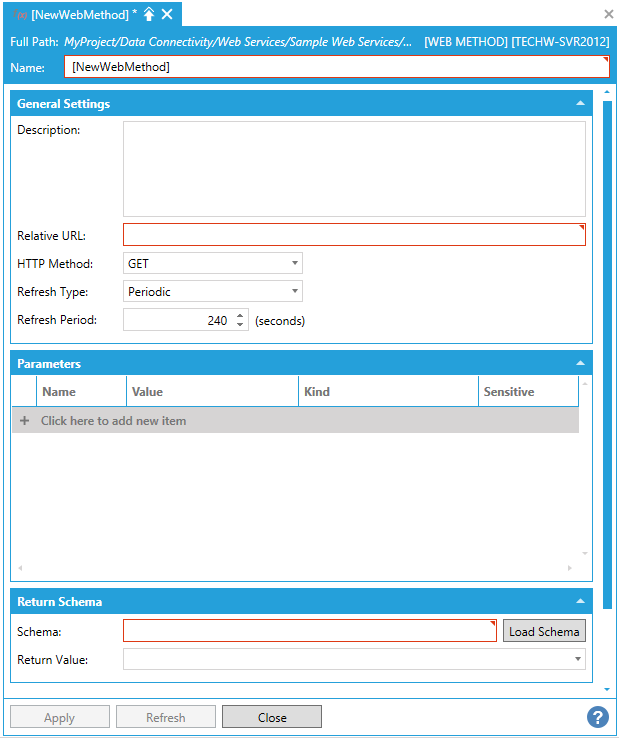Click the plus icon to add a parameter

[24, 421]
